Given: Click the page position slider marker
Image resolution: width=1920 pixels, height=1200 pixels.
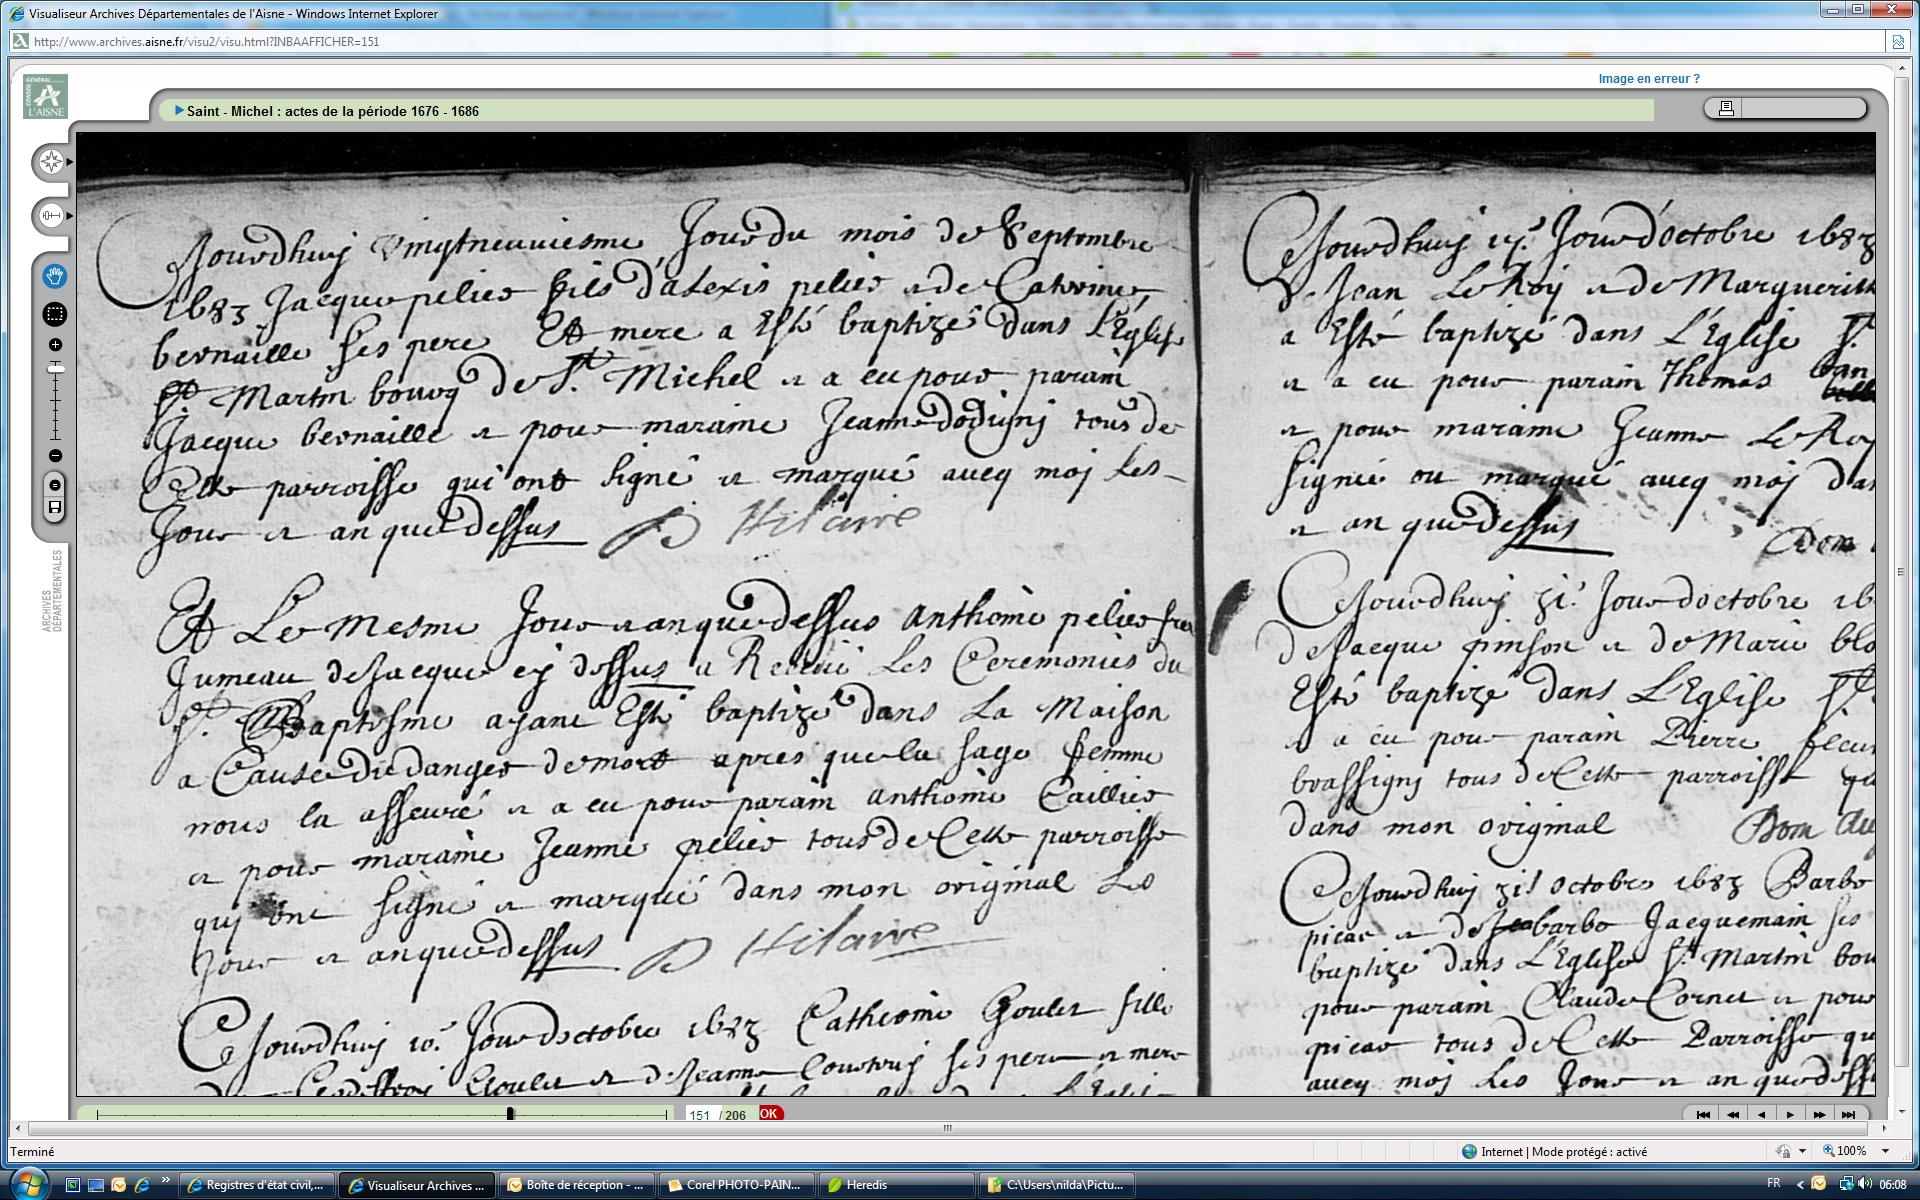Looking at the screenshot, I should coord(510,1113).
